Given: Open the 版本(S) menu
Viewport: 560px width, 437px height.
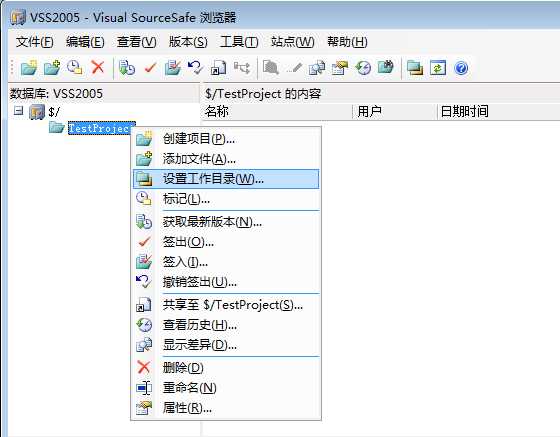Looking at the screenshot, I should pos(188,42).
